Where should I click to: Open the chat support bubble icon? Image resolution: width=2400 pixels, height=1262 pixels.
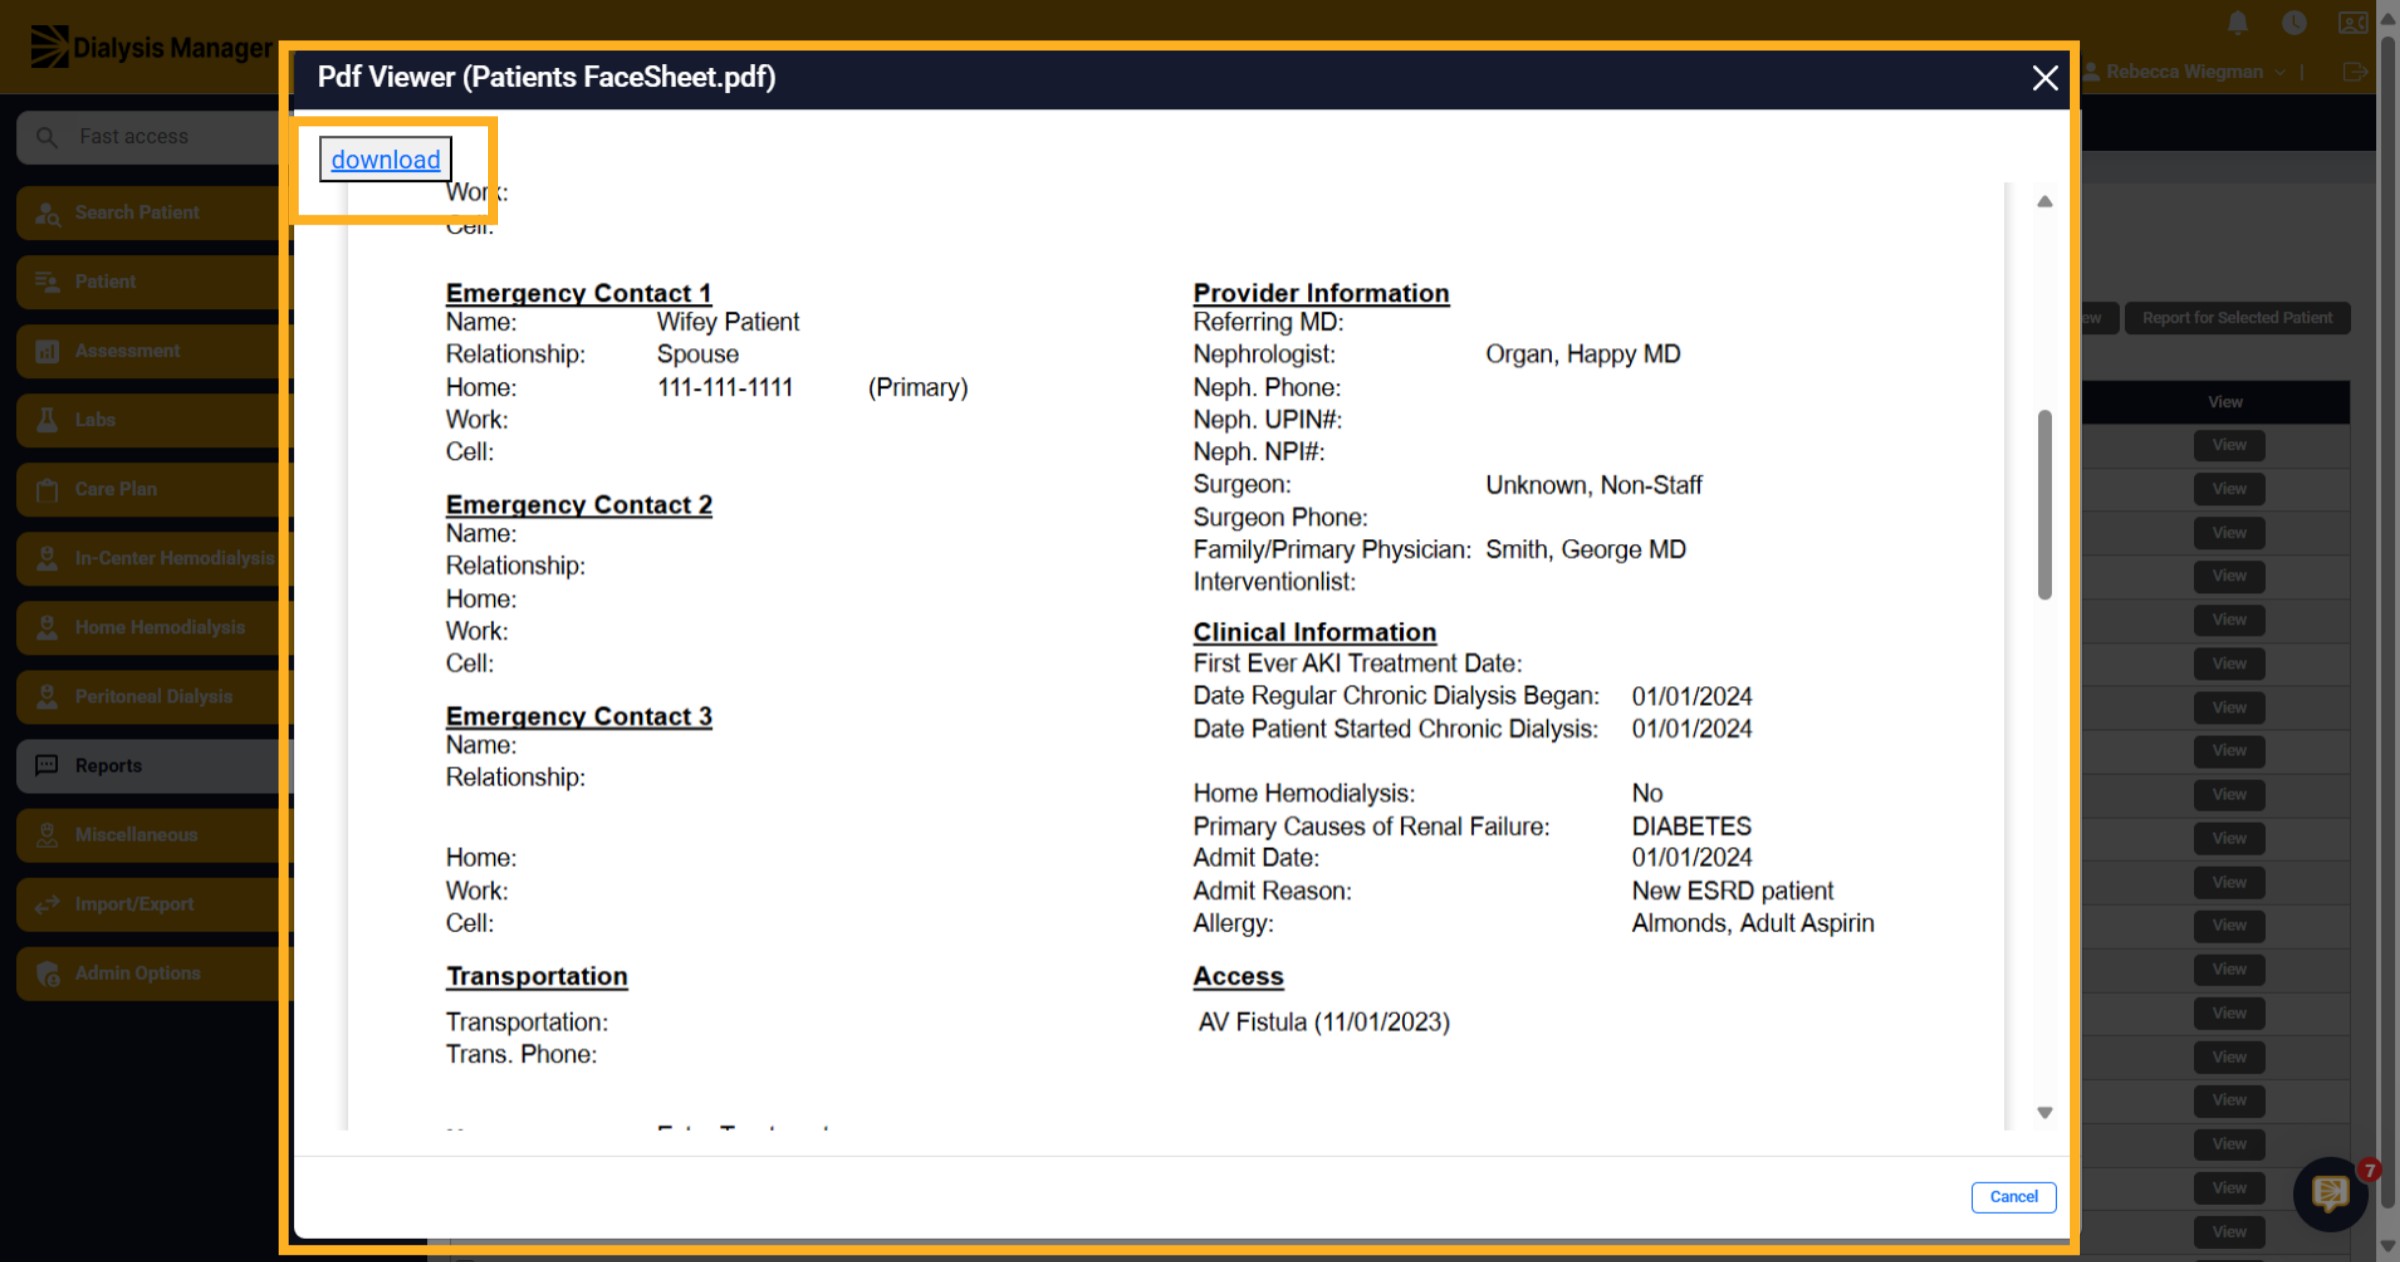pos(2330,1192)
